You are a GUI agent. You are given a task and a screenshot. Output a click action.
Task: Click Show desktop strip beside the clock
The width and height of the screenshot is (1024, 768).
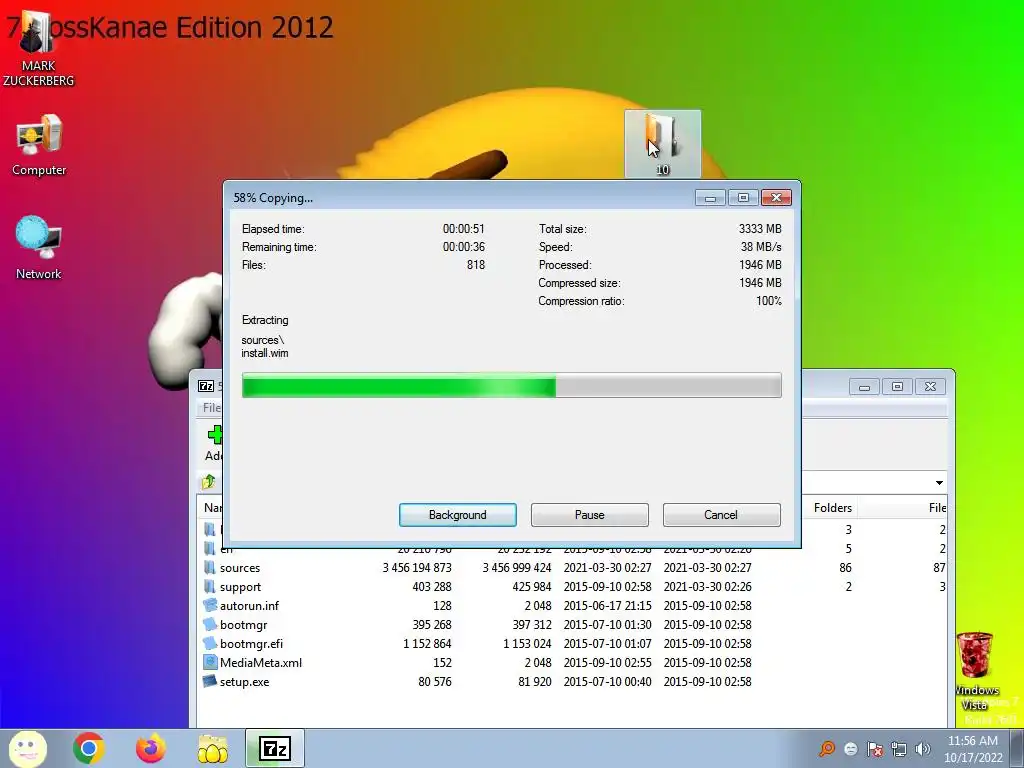pyautogui.click(x=1017, y=748)
